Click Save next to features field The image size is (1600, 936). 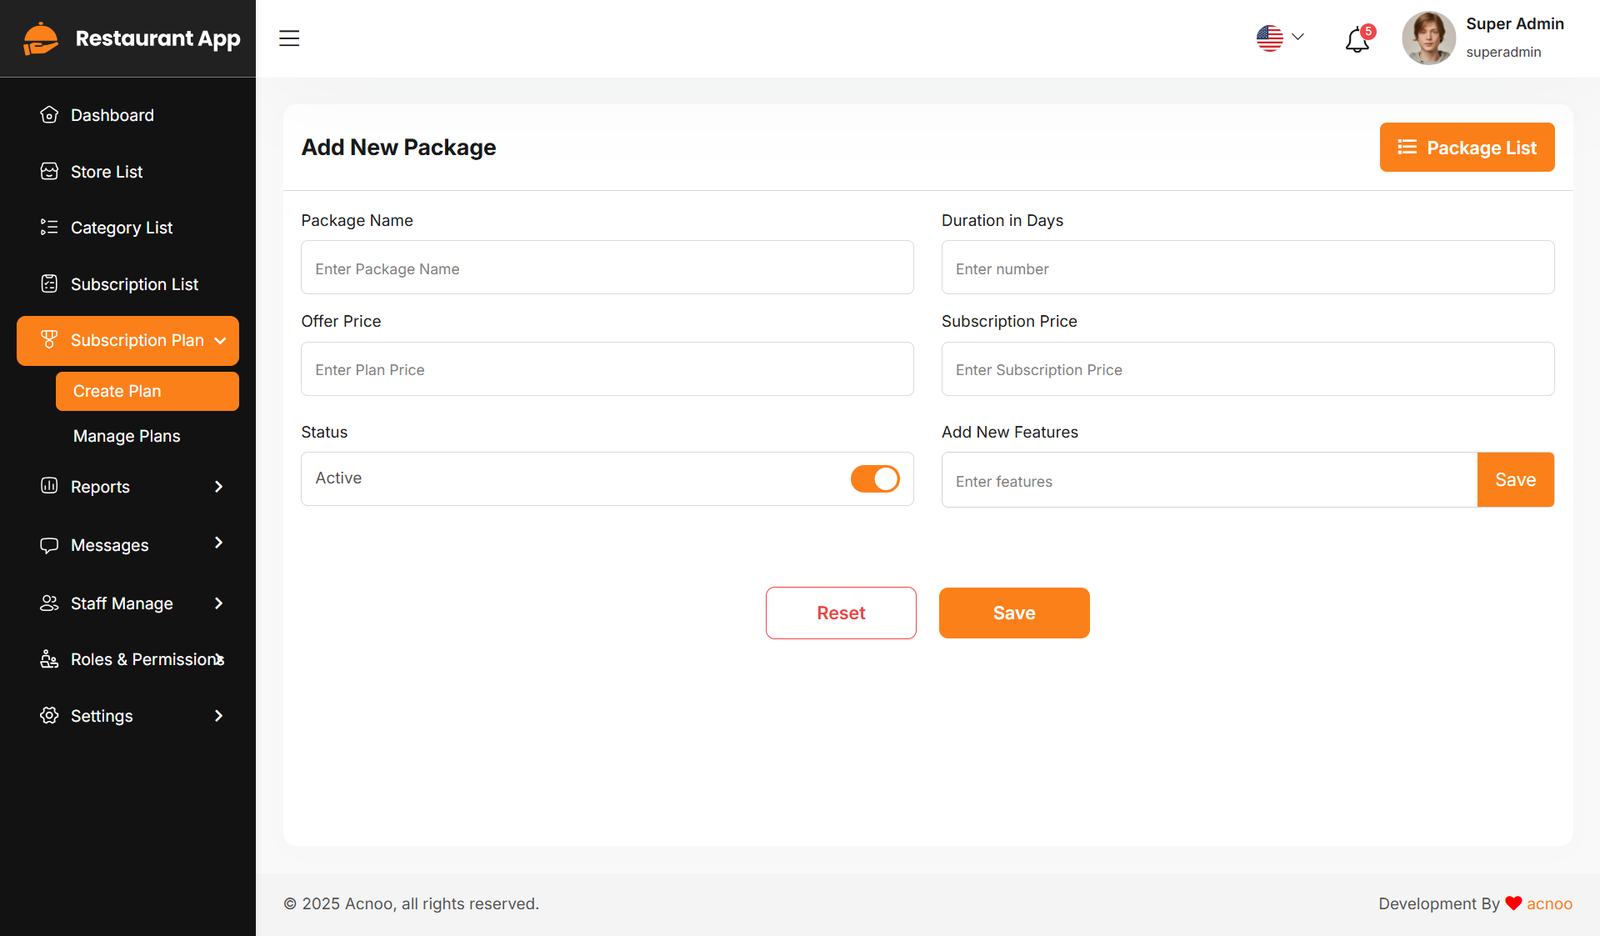pos(1515,480)
